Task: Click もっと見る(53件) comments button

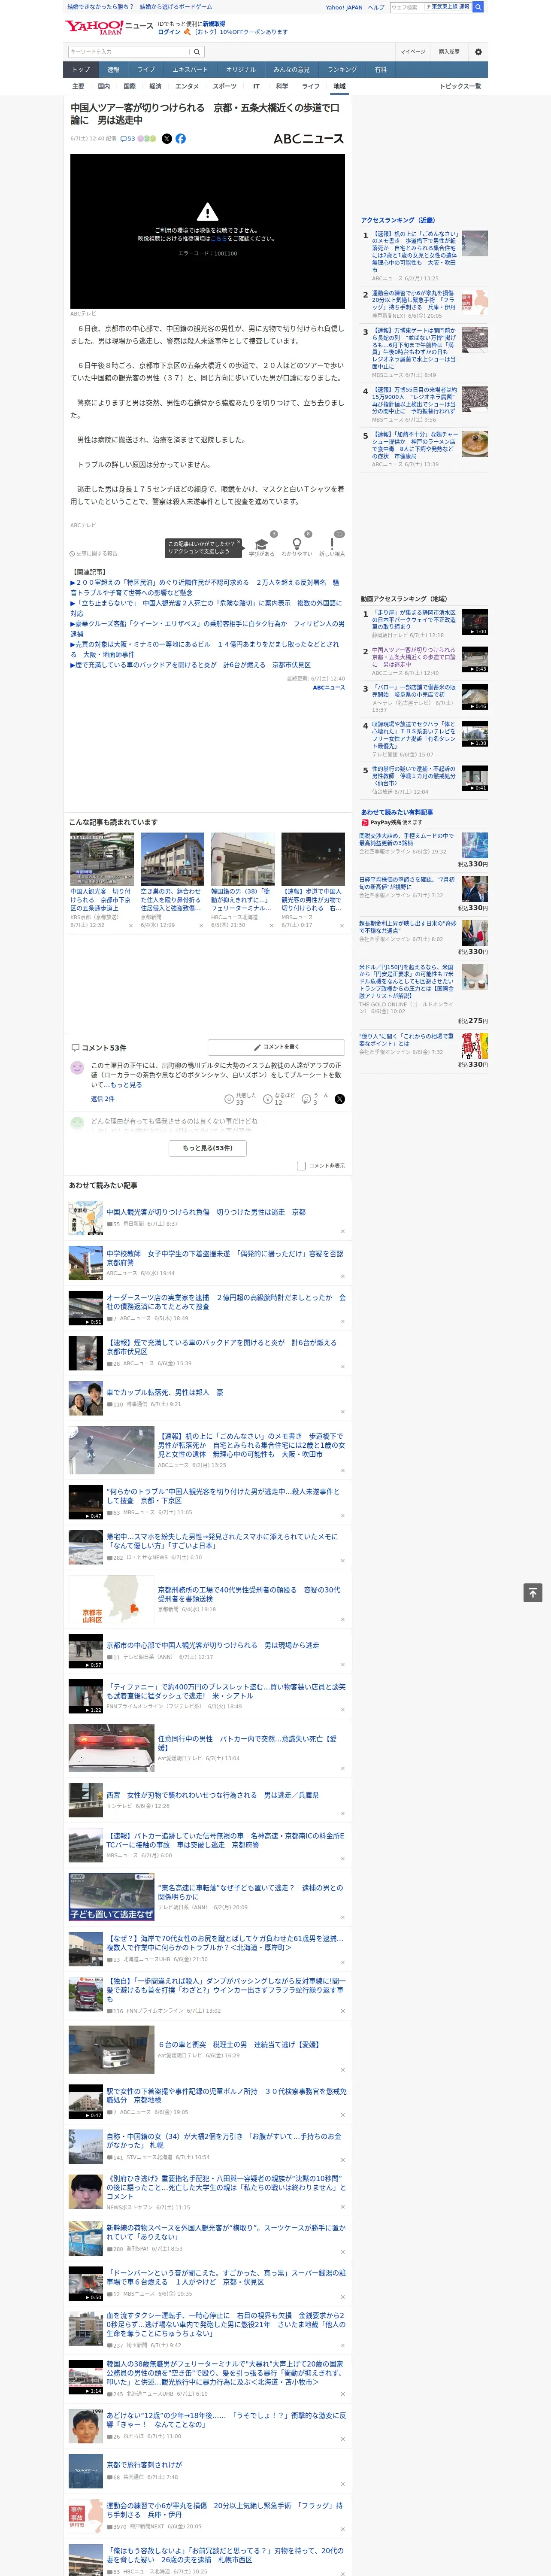Action: tap(208, 1148)
